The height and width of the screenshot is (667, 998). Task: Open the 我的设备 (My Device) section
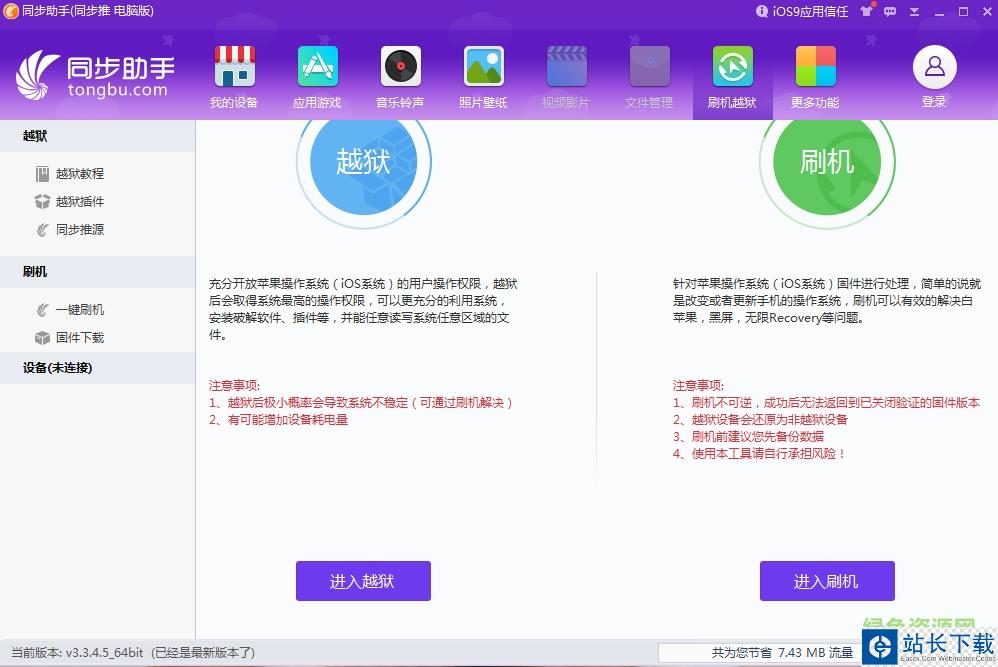click(234, 77)
